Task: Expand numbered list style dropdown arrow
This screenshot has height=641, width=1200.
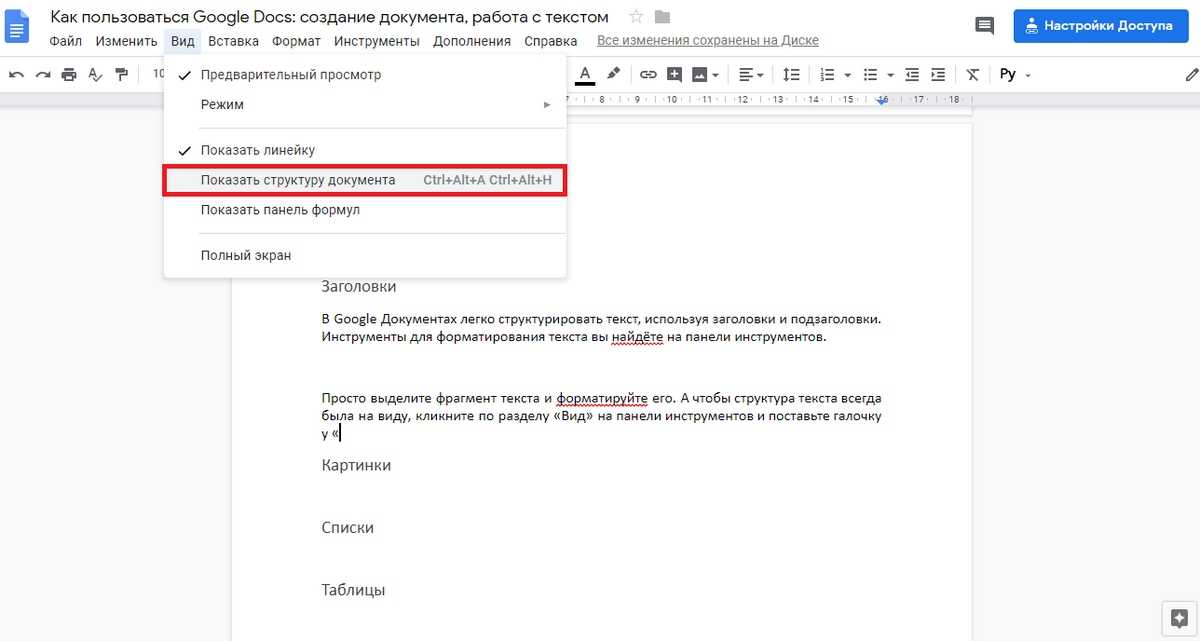Action: click(847, 75)
